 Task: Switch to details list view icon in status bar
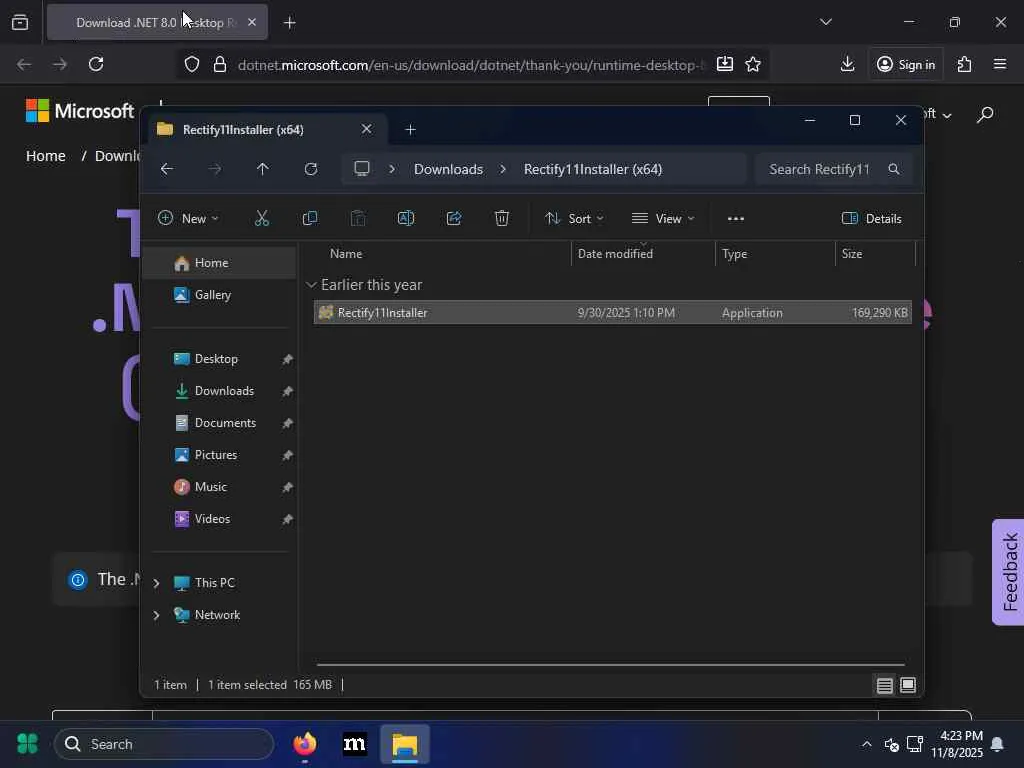pyautogui.click(x=884, y=685)
